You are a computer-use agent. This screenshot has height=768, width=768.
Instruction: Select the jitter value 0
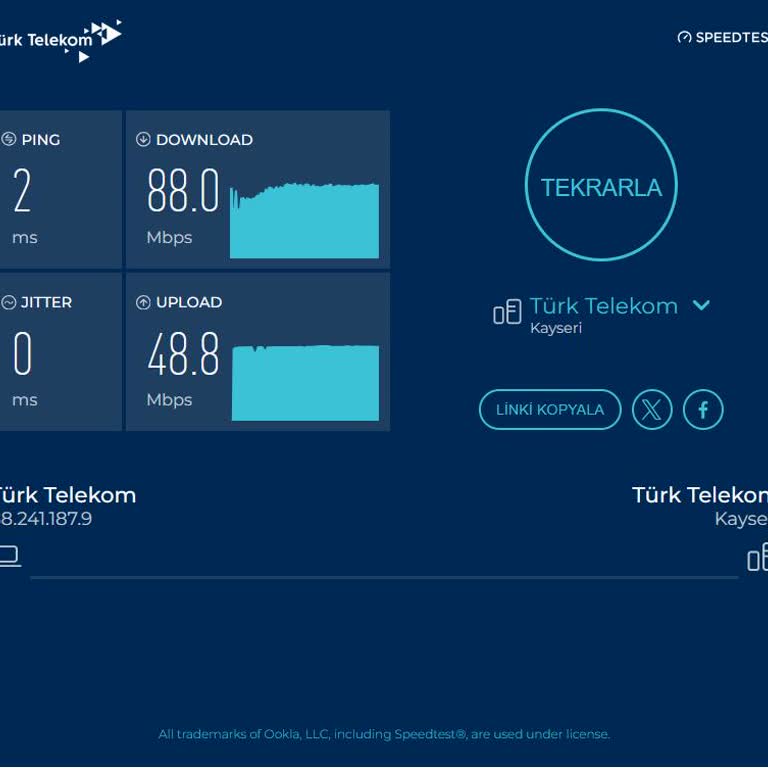[23, 353]
